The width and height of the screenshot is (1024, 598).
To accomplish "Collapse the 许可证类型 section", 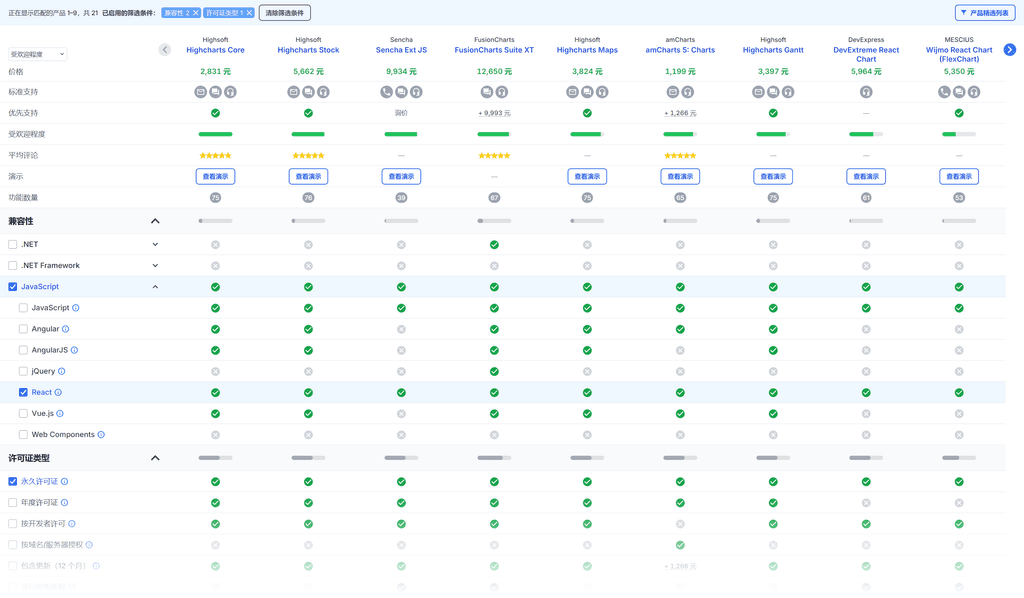I will pyautogui.click(x=155, y=458).
